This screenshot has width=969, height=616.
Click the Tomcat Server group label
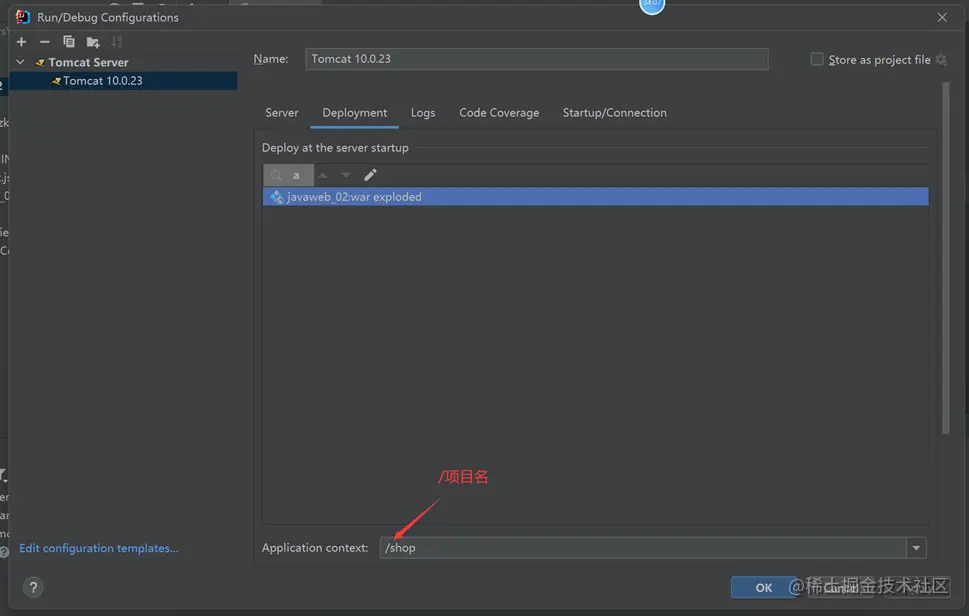pyautogui.click(x=88, y=62)
